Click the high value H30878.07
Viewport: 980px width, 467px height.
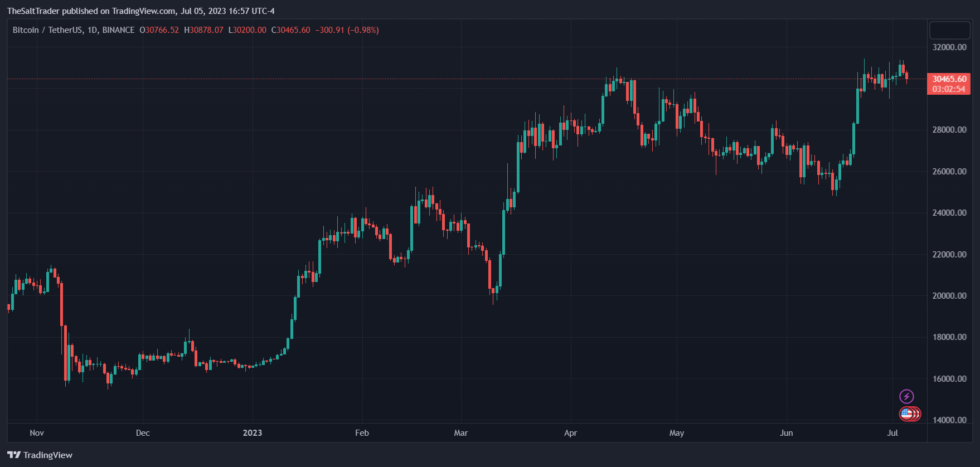203,30
